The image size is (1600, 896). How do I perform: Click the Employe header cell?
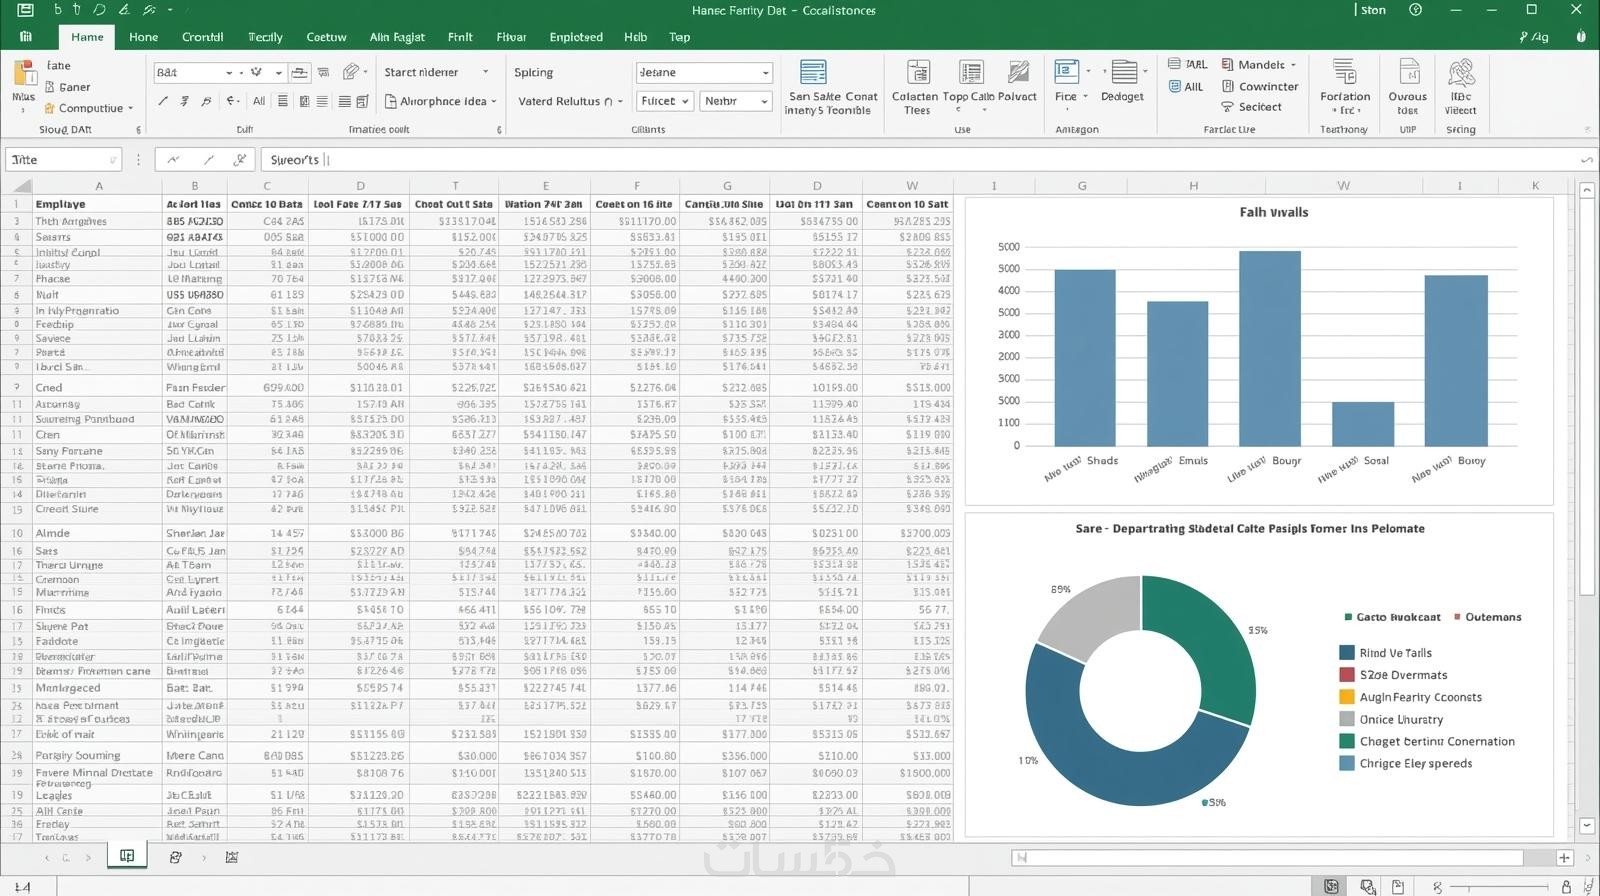click(x=98, y=204)
